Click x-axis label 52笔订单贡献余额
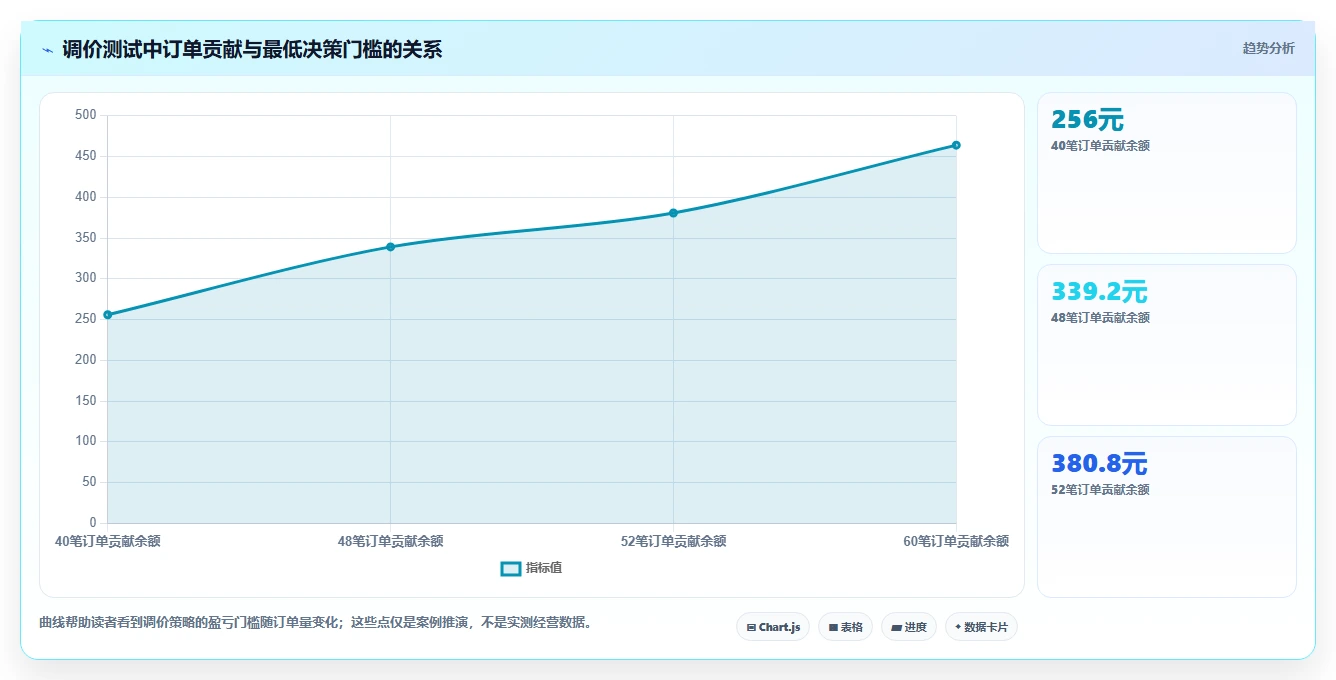 [673, 541]
